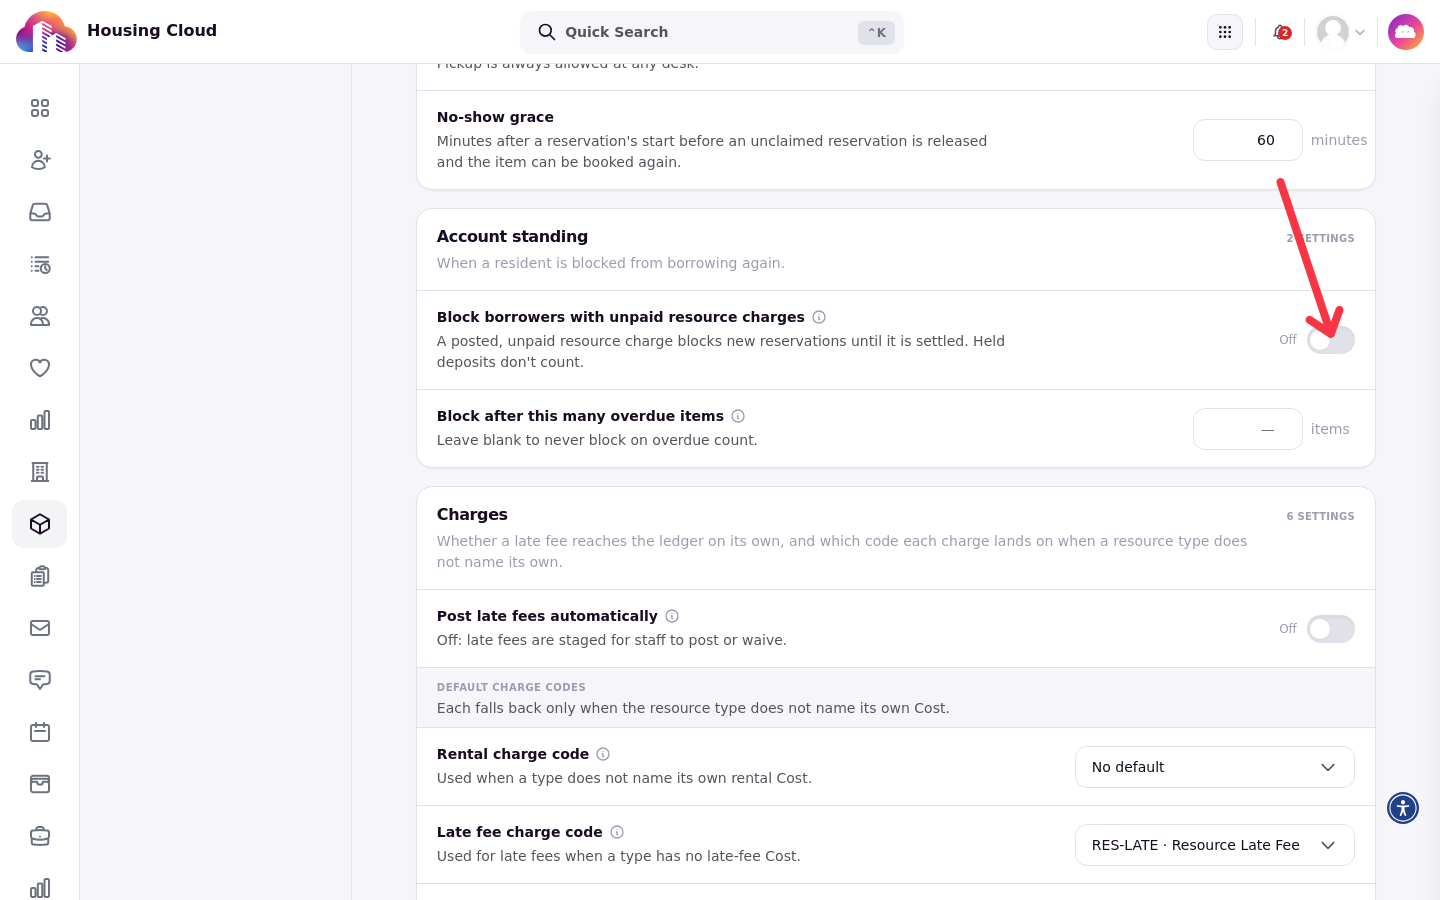Show info for Post late fees automatically
The width and height of the screenshot is (1440, 900).
coord(672,616)
